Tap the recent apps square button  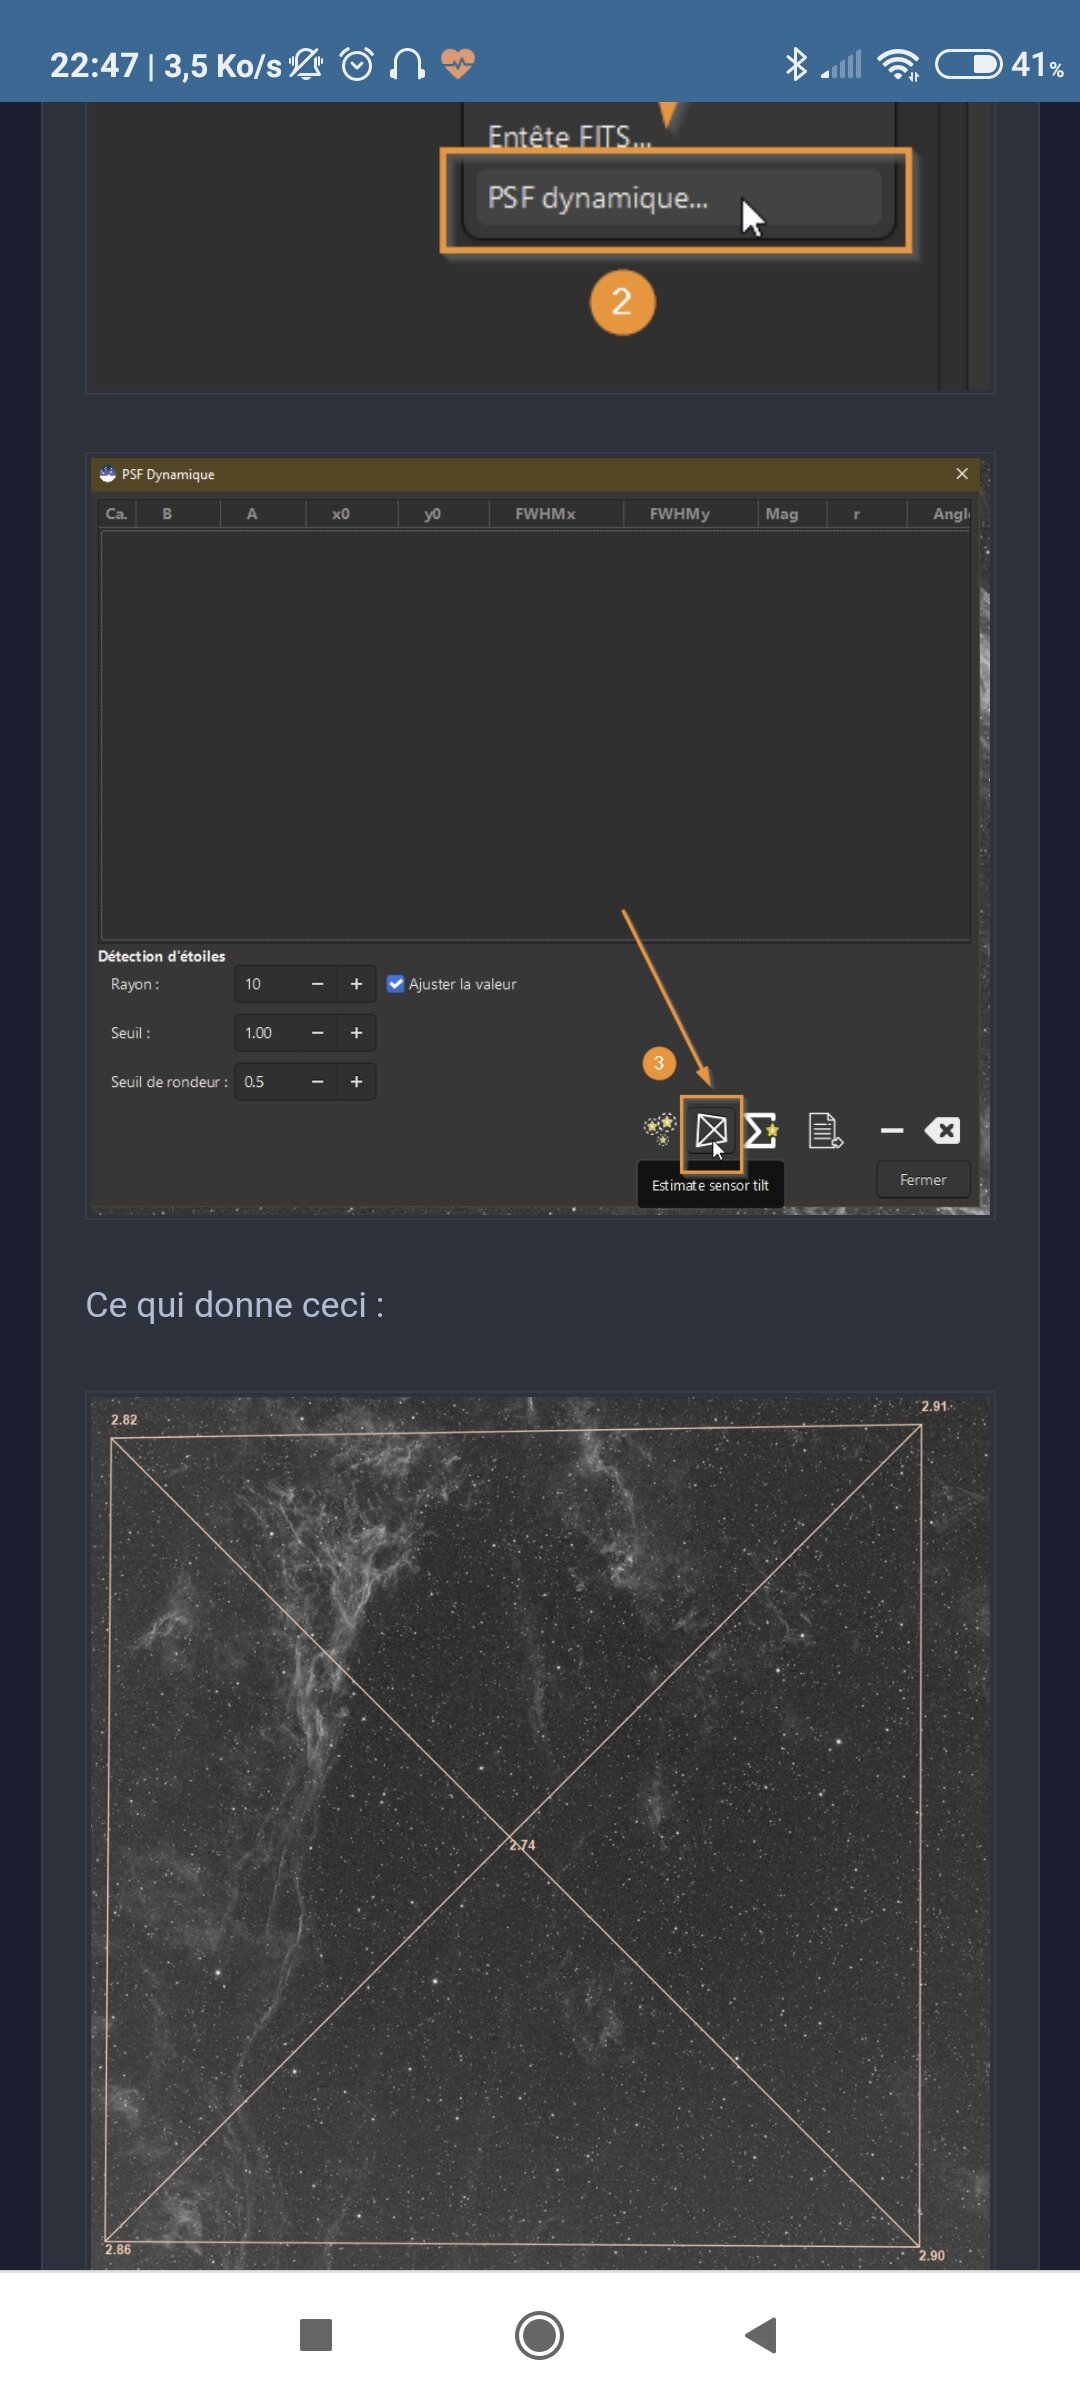point(316,2336)
